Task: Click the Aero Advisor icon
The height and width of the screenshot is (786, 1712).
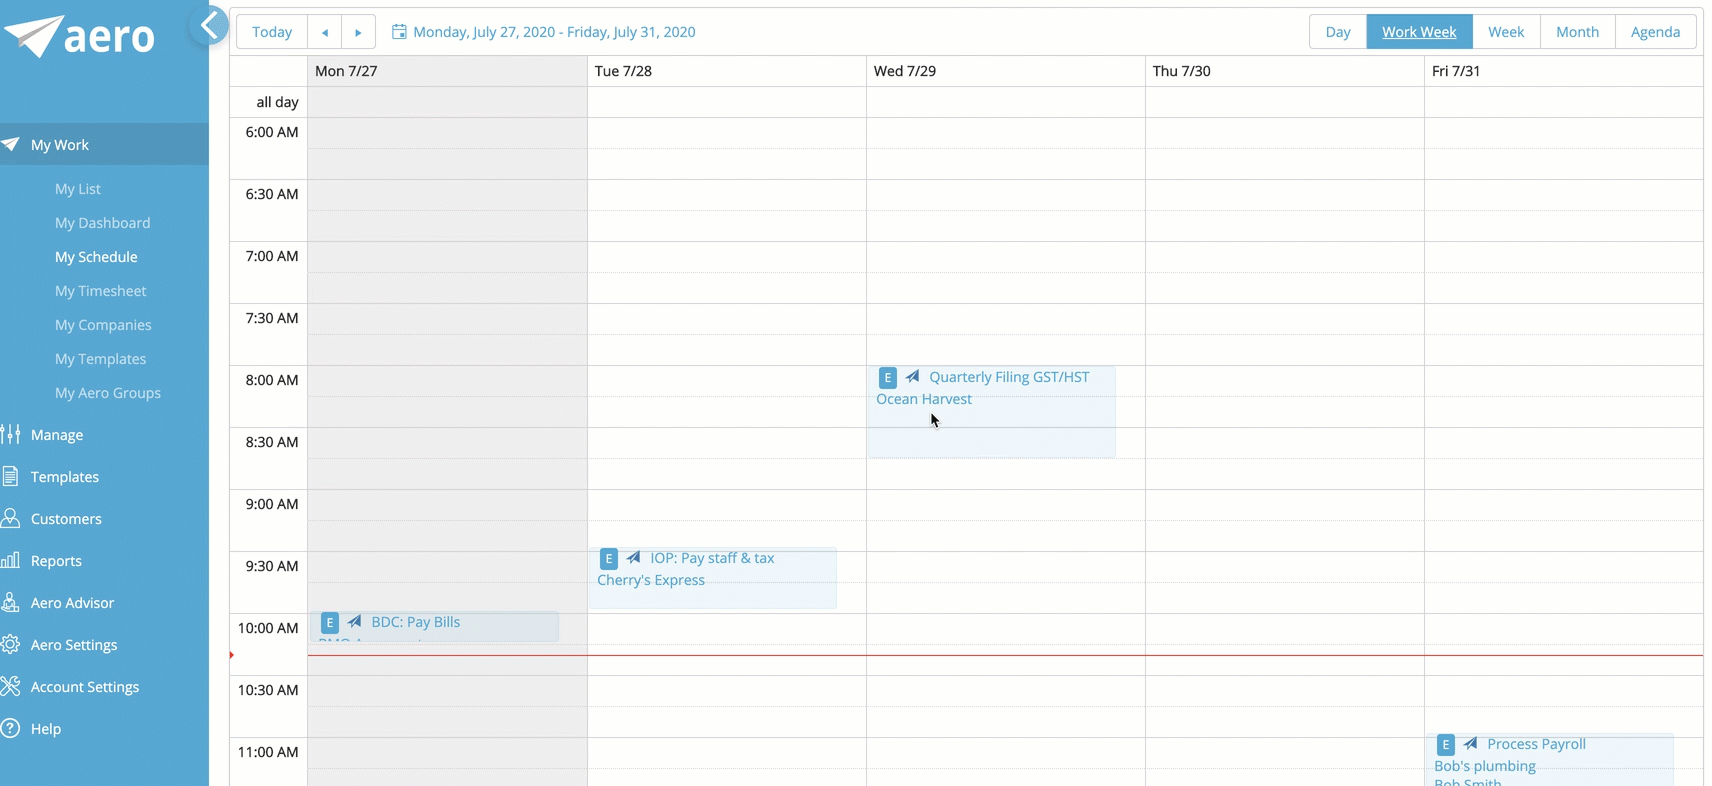Action: pyautogui.click(x=11, y=602)
